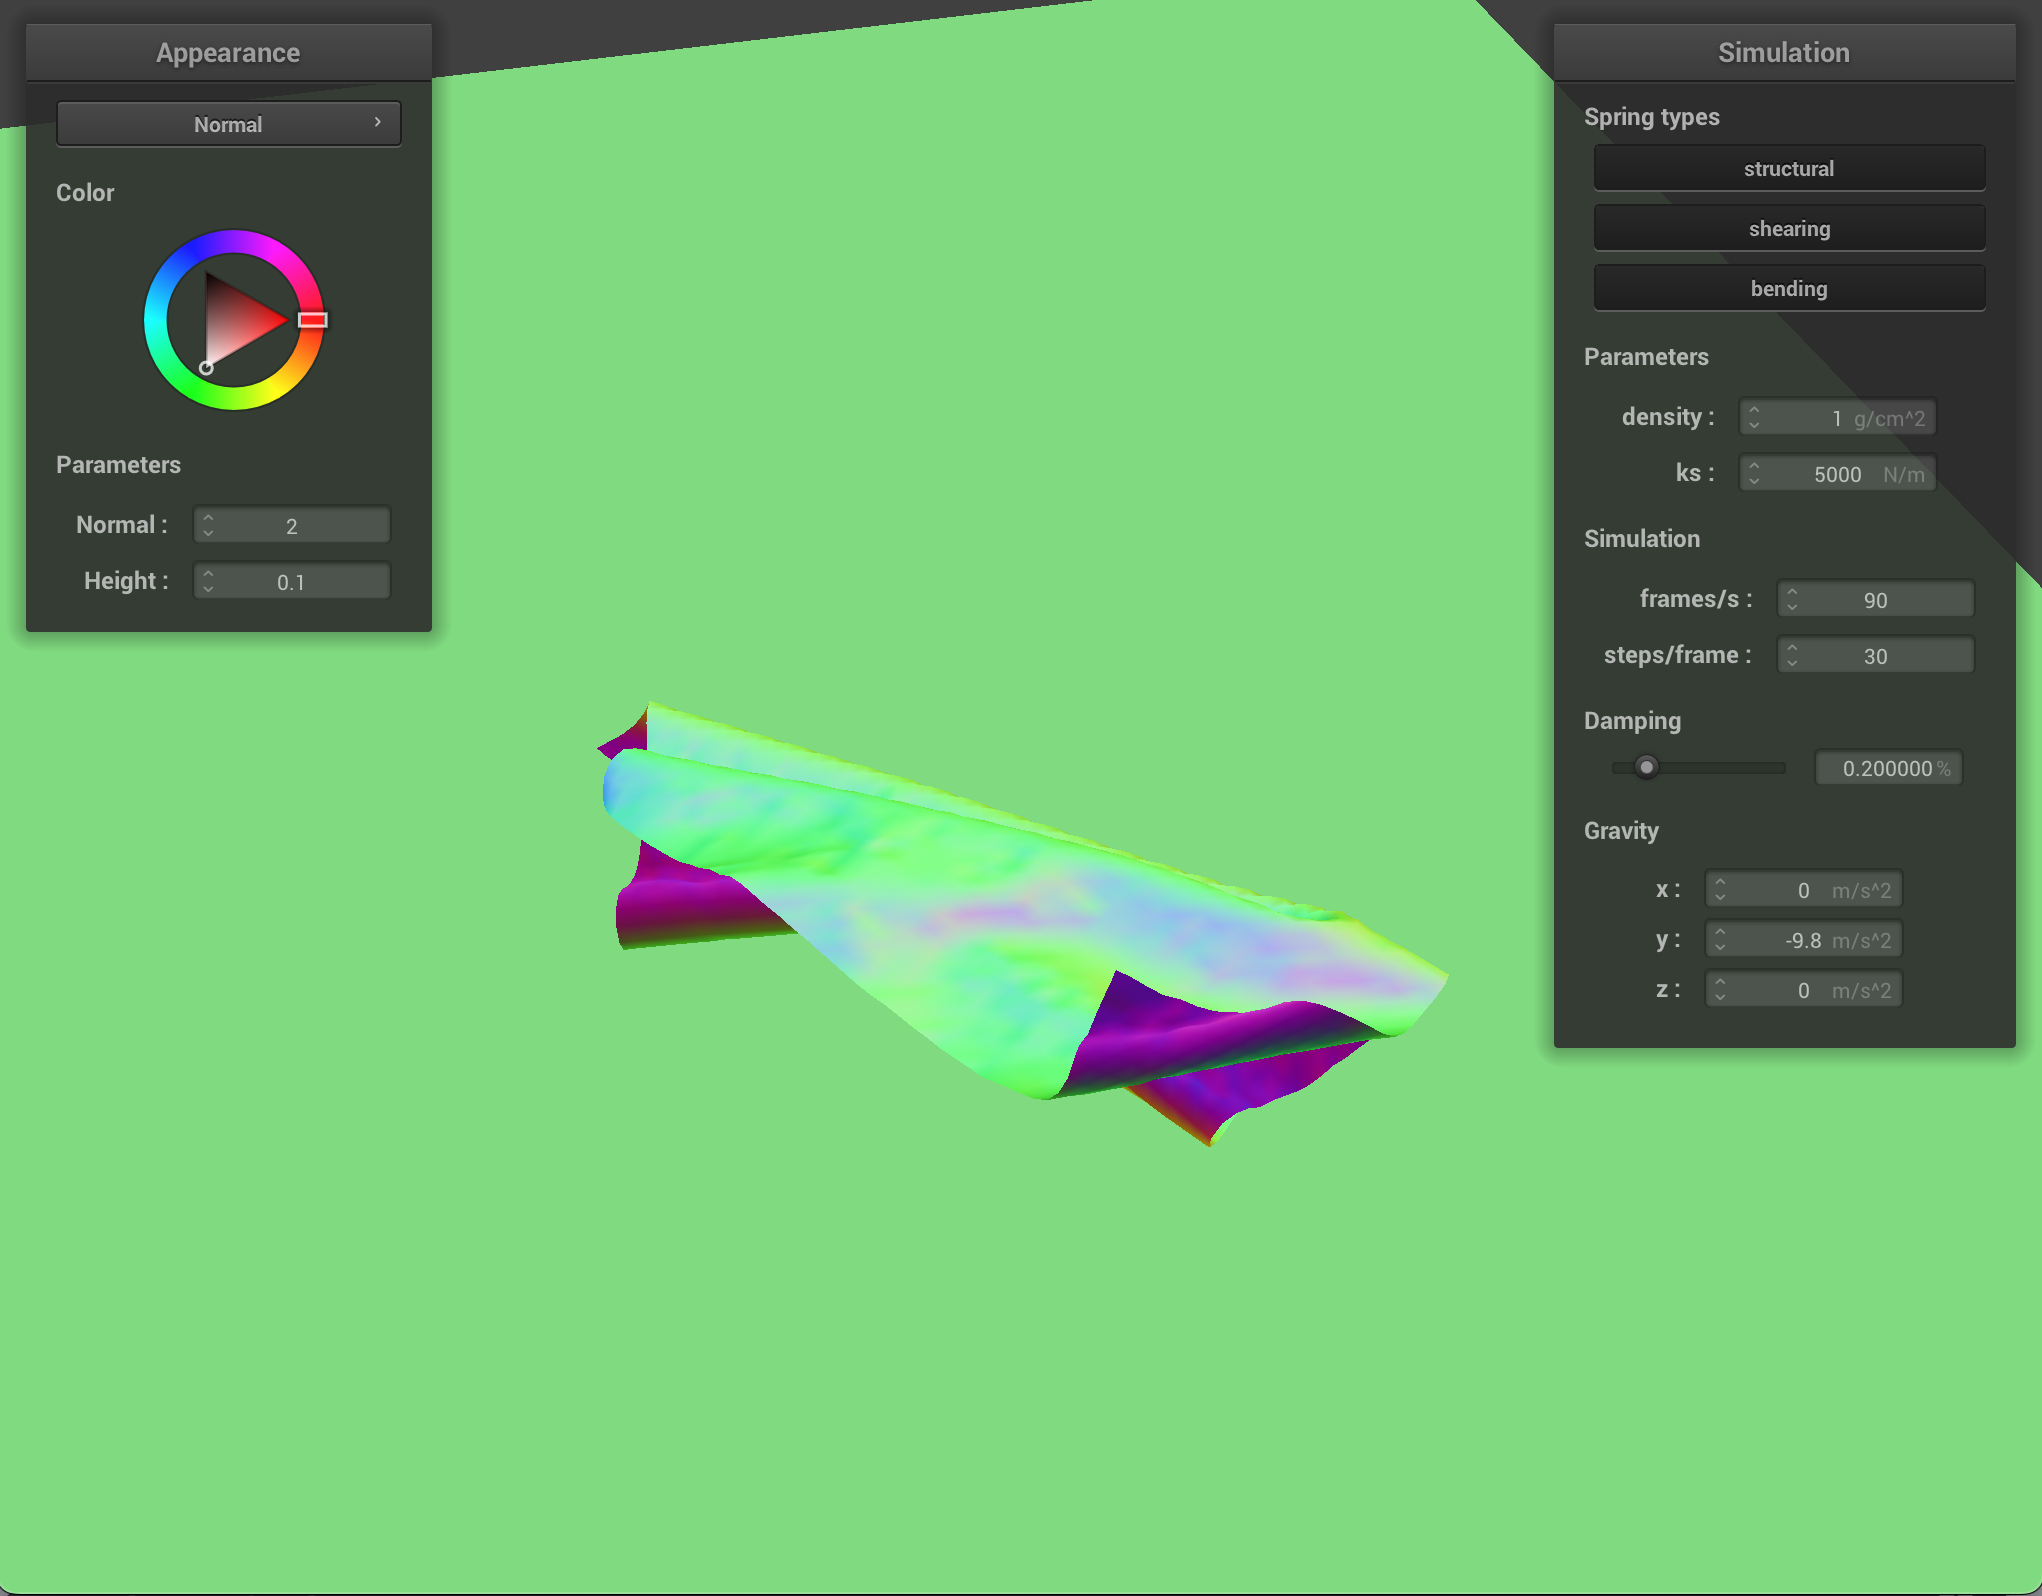Click the Simulation panel title bar
2042x1596 pixels.
(1784, 52)
